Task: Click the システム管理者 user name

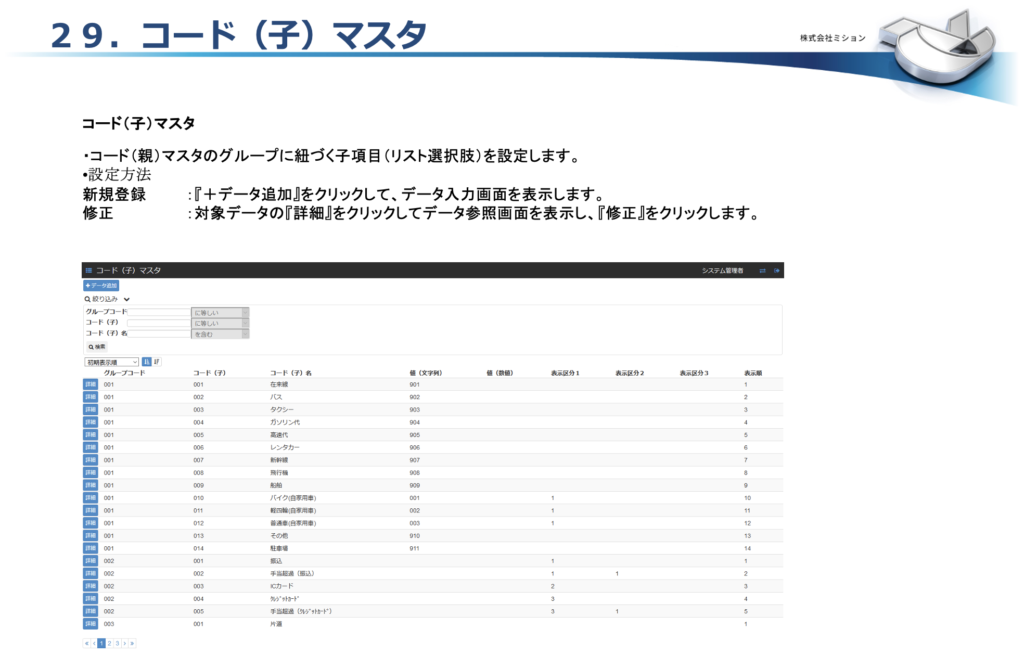Action: pos(722,270)
